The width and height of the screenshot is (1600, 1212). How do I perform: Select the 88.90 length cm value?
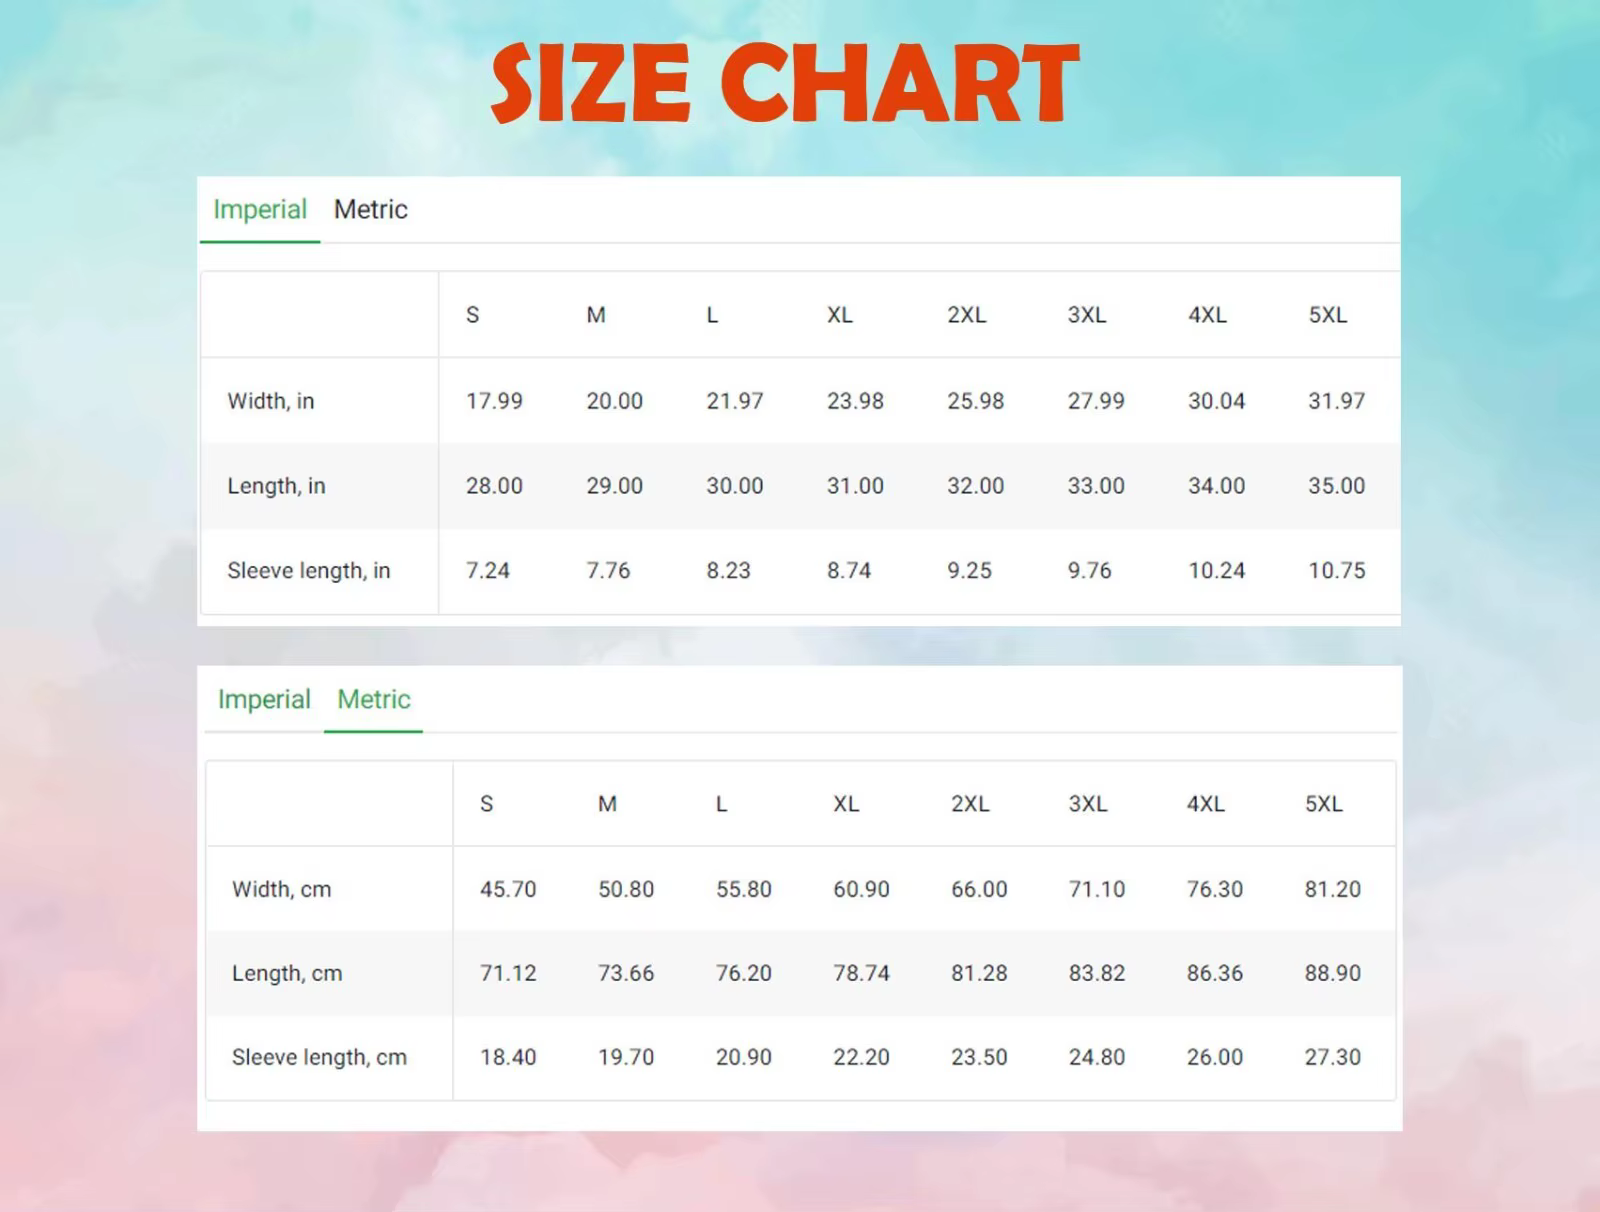pyautogui.click(x=1333, y=973)
